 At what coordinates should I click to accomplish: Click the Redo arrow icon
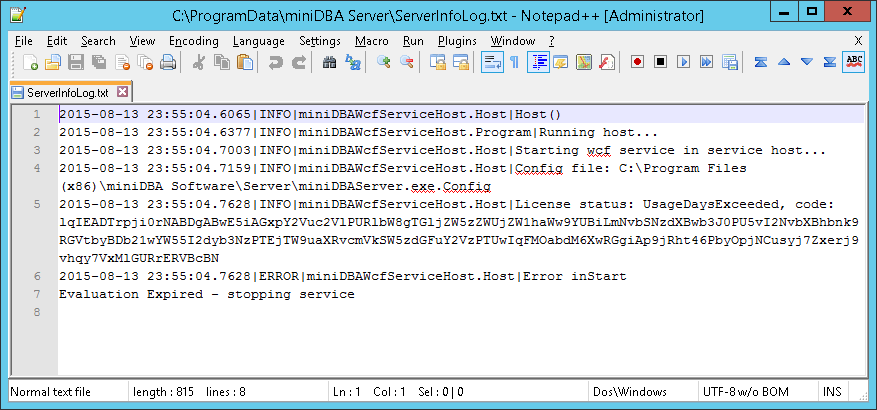point(299,62)
